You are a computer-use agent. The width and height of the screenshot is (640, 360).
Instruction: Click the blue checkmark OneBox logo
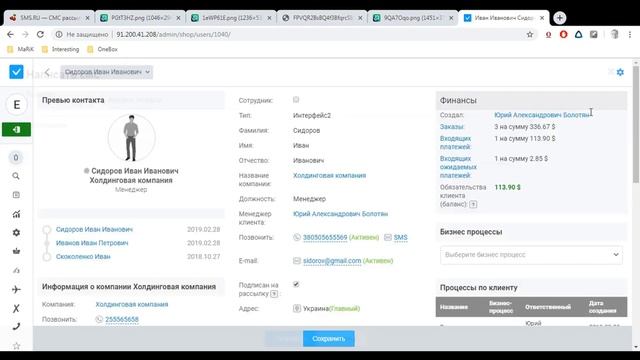(16, 72)
